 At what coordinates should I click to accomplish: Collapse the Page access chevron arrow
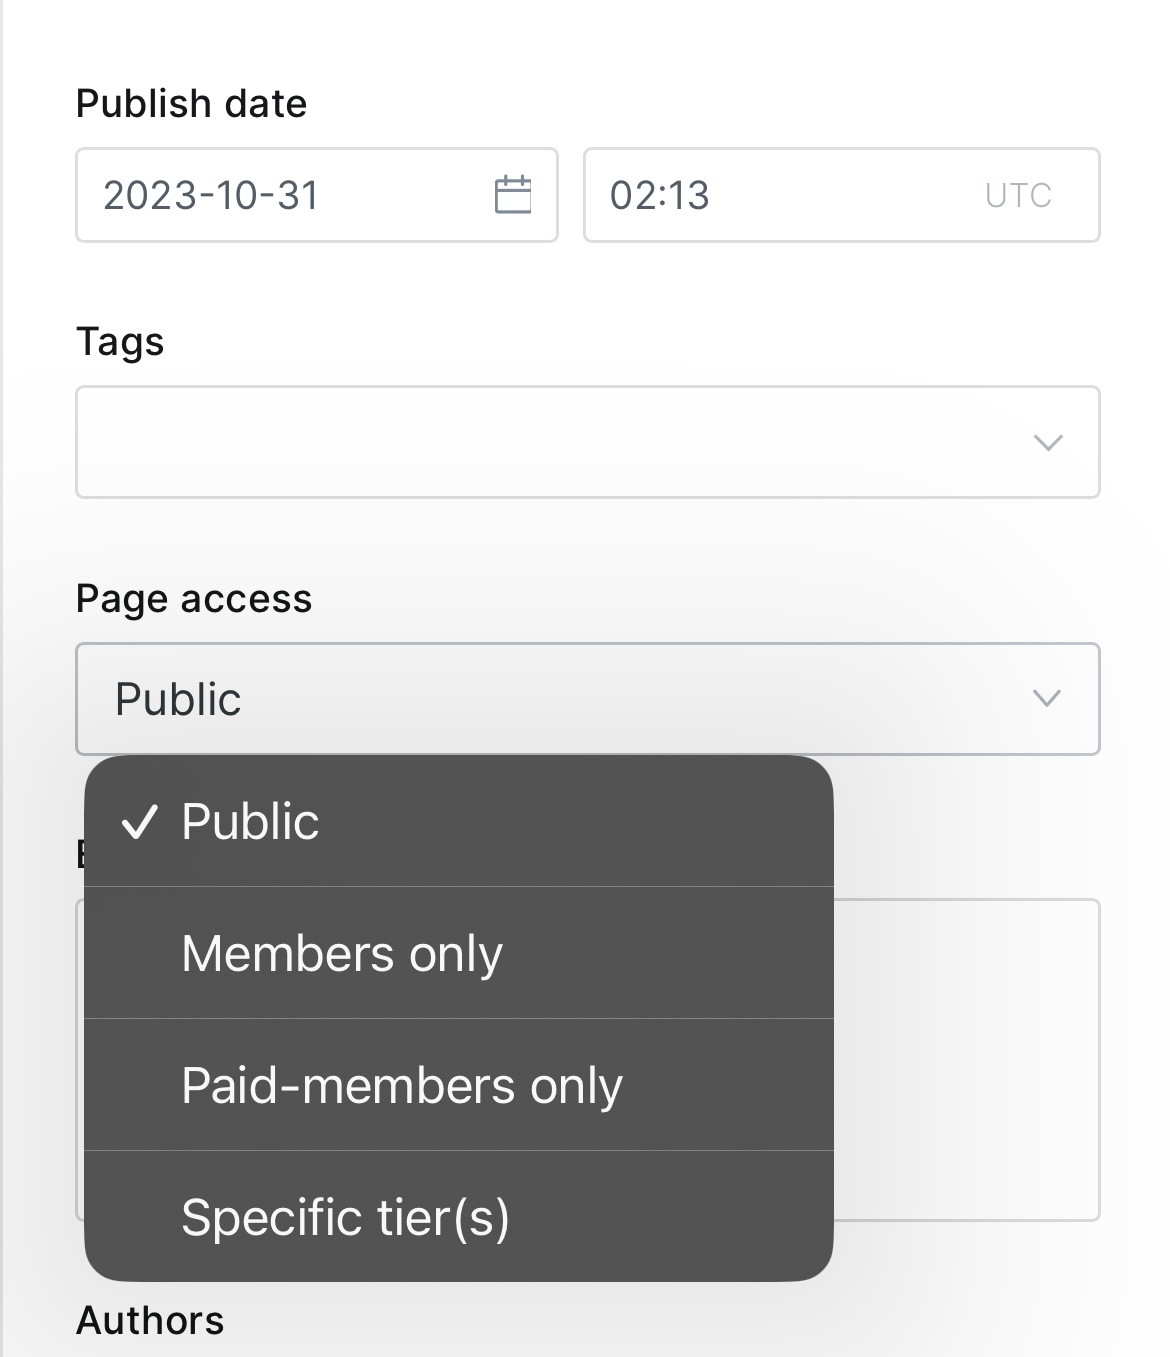pyautogui.click(x=1046, y=698)
